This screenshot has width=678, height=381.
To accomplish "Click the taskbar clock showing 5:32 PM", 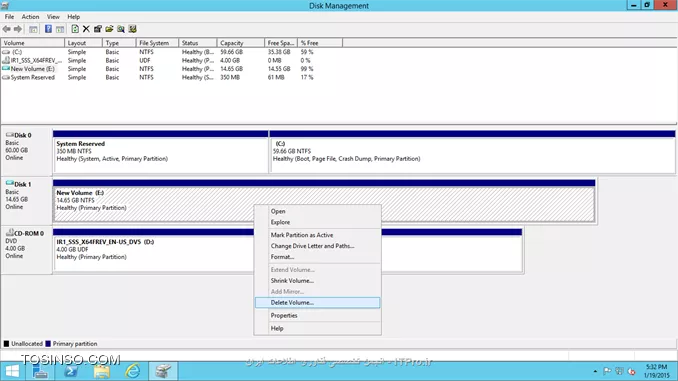I will (656, 371).
